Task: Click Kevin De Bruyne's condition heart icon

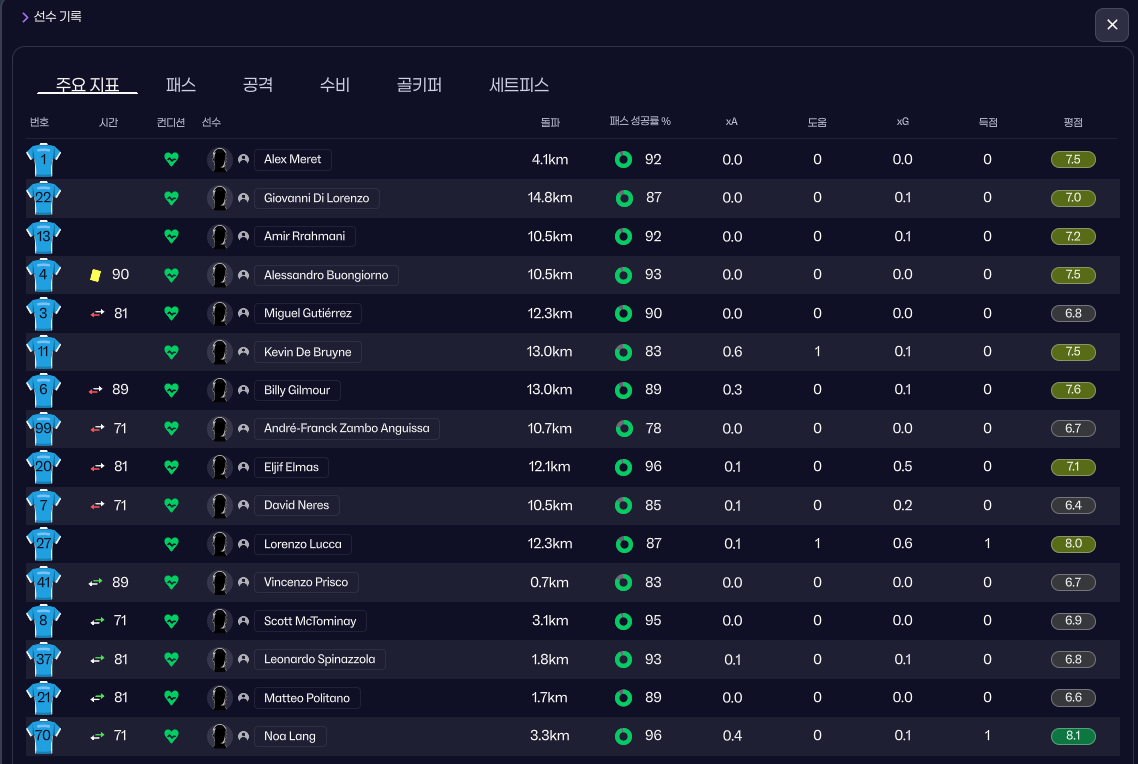Action: click(x=171, y=352)
